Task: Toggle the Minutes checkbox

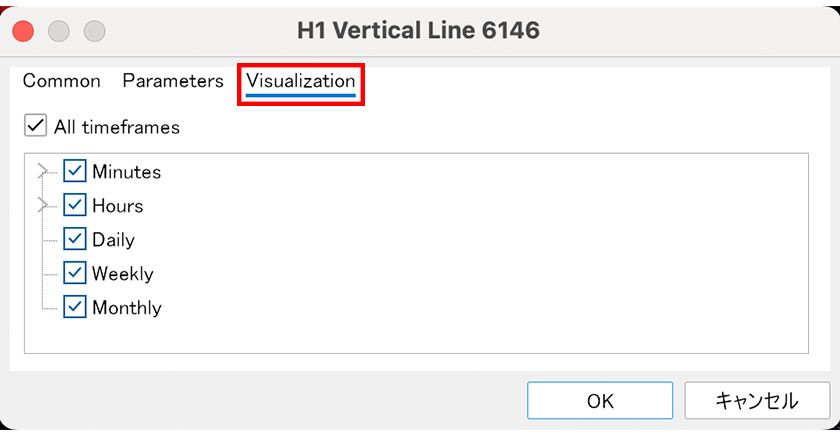Action: (x=75, y=172)
